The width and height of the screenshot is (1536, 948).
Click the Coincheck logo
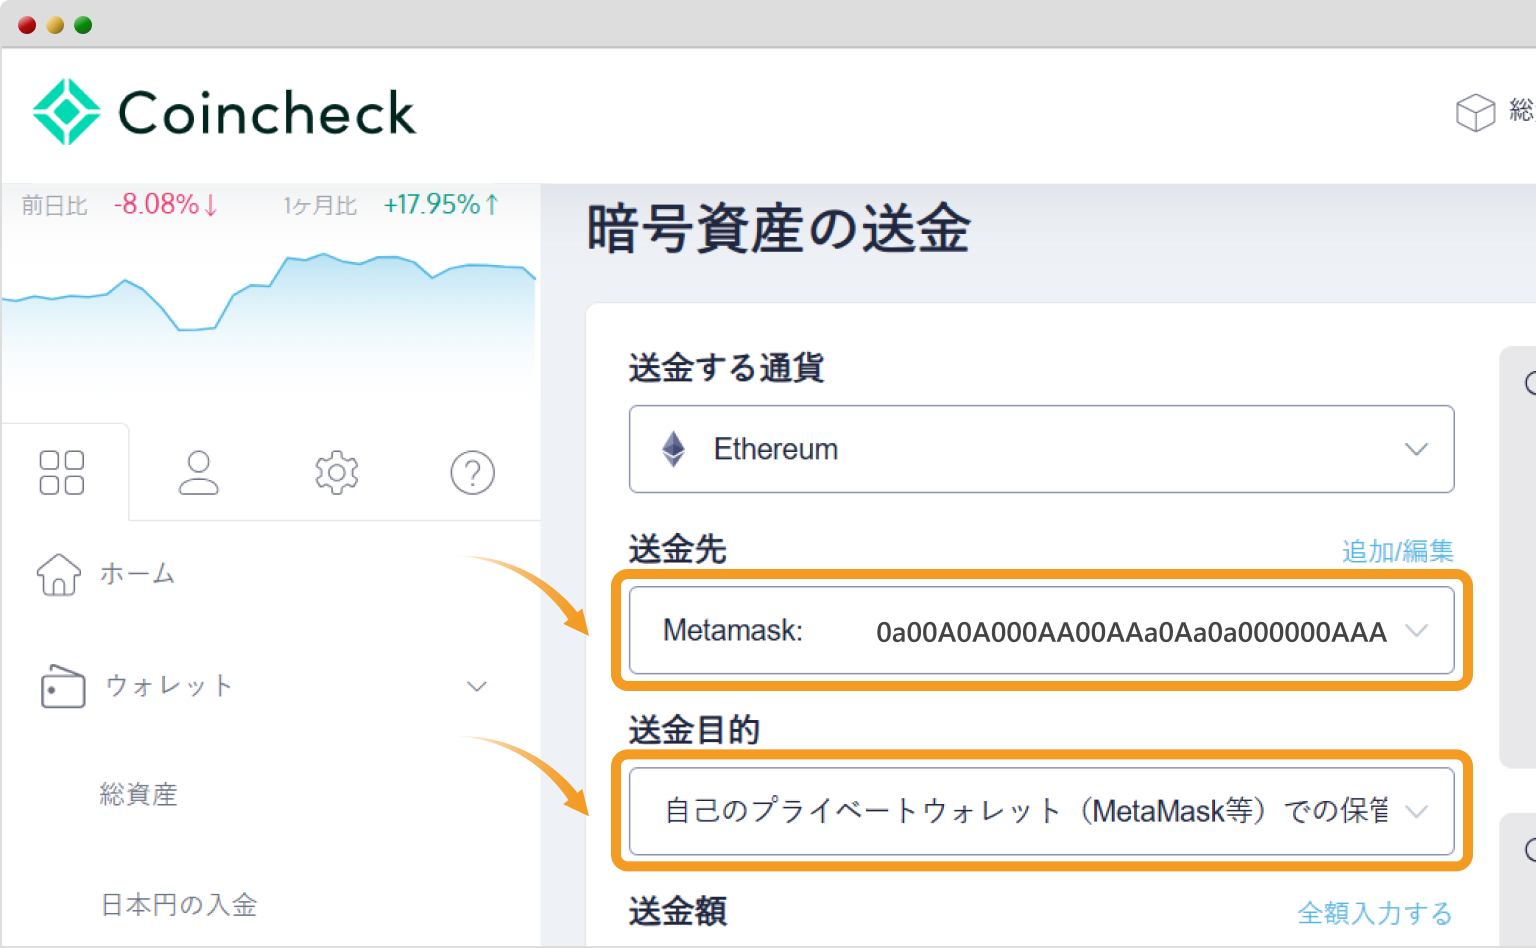coord(224,112)
